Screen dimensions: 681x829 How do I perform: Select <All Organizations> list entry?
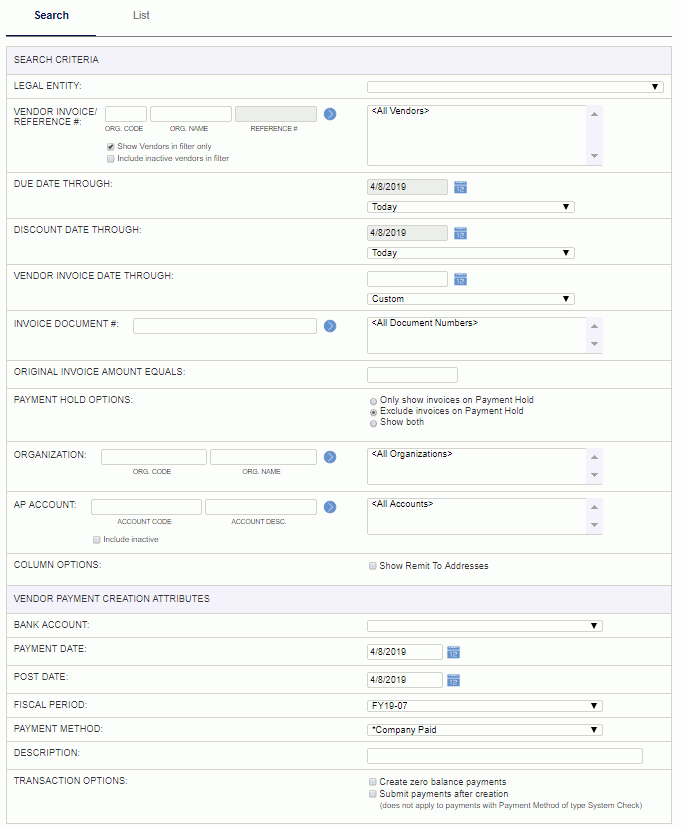coord(412,454)
